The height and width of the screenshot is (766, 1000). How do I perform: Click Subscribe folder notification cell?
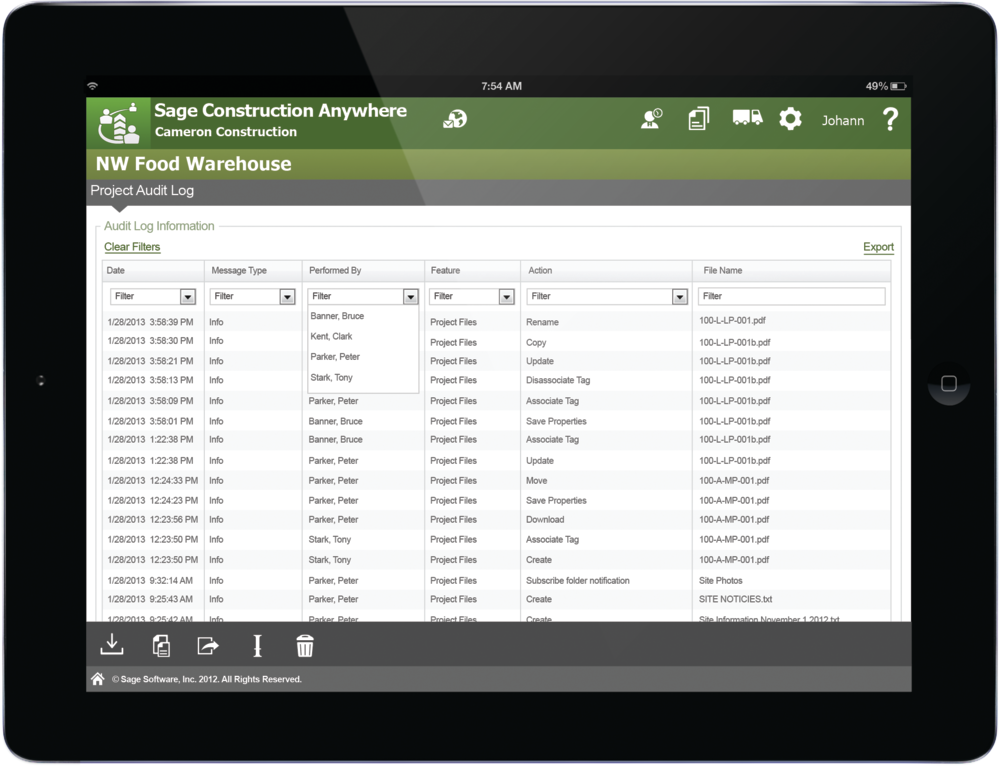[x=577, y=580]
